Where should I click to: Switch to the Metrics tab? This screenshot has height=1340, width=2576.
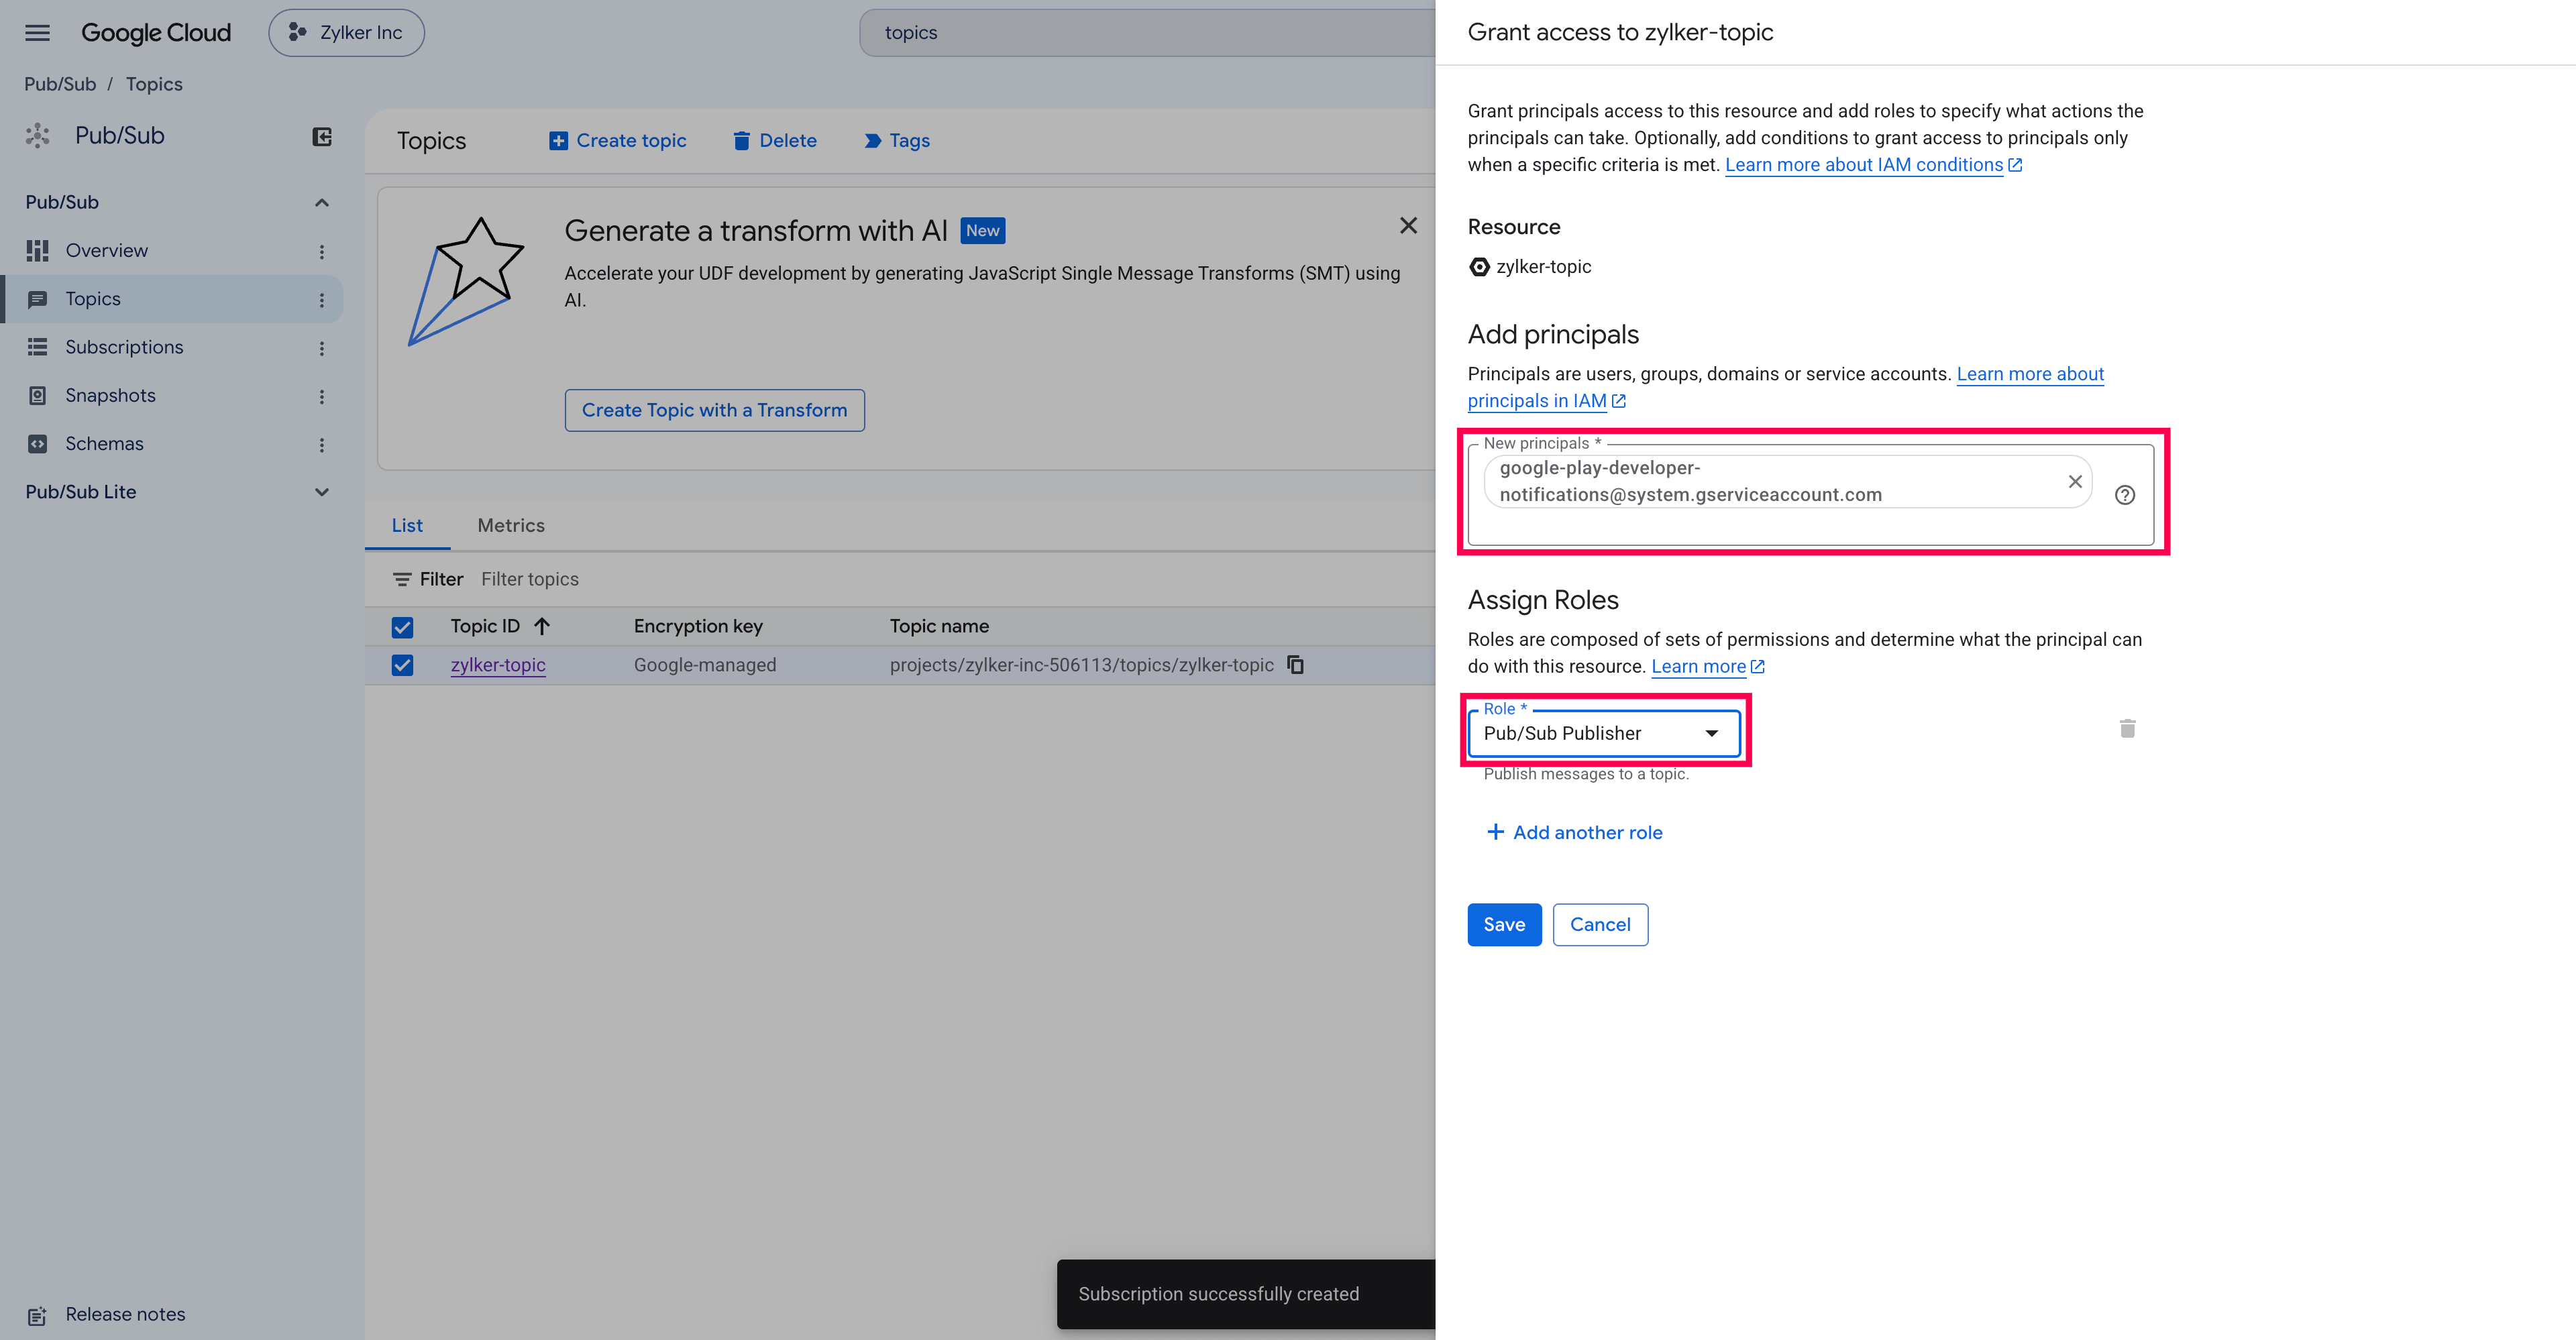click(511, 526)
